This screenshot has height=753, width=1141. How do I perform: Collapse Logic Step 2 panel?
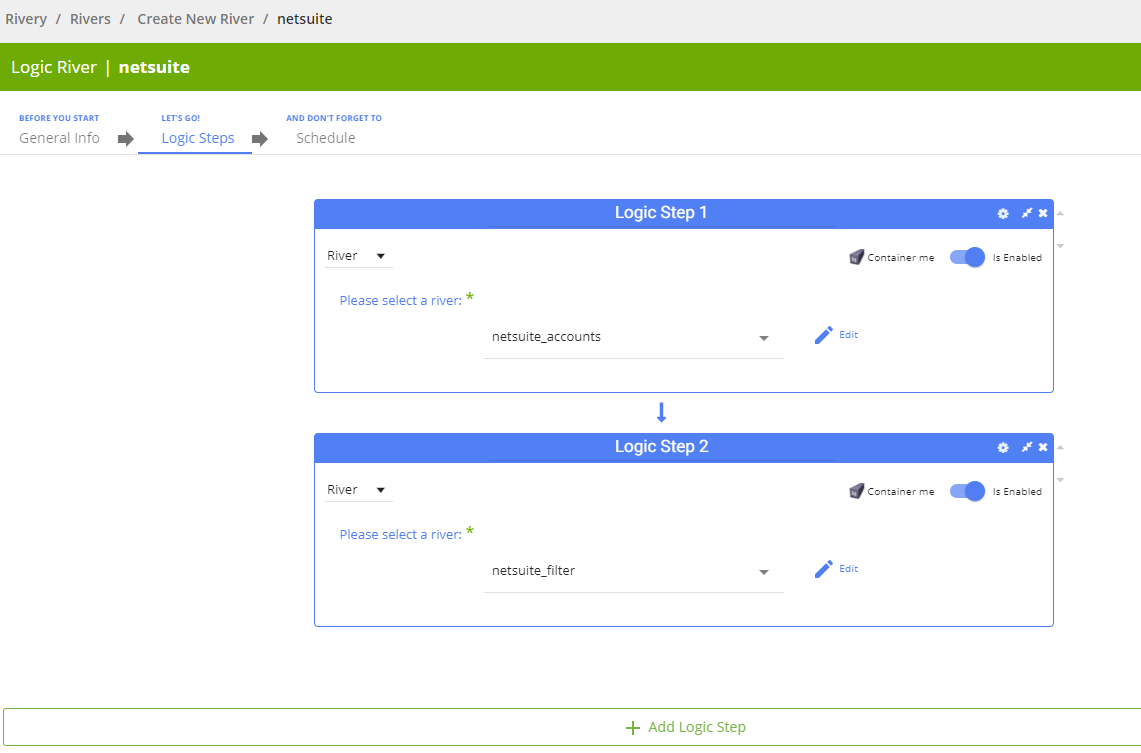point(1026,447)
